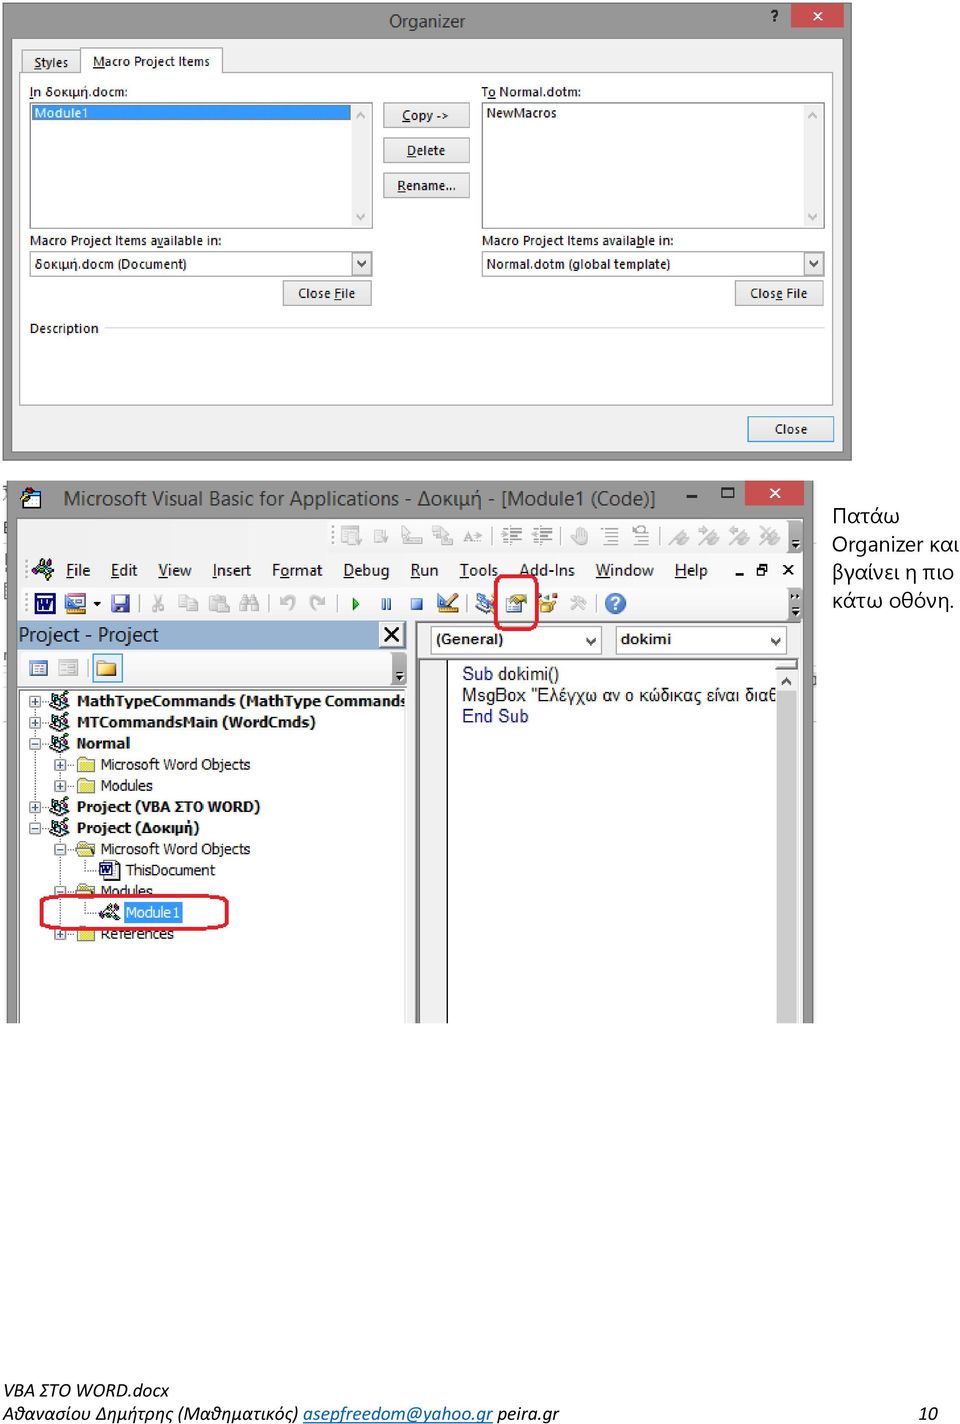Open VBA Help blue question icon

pyautogui.click(x=616, y=603)
